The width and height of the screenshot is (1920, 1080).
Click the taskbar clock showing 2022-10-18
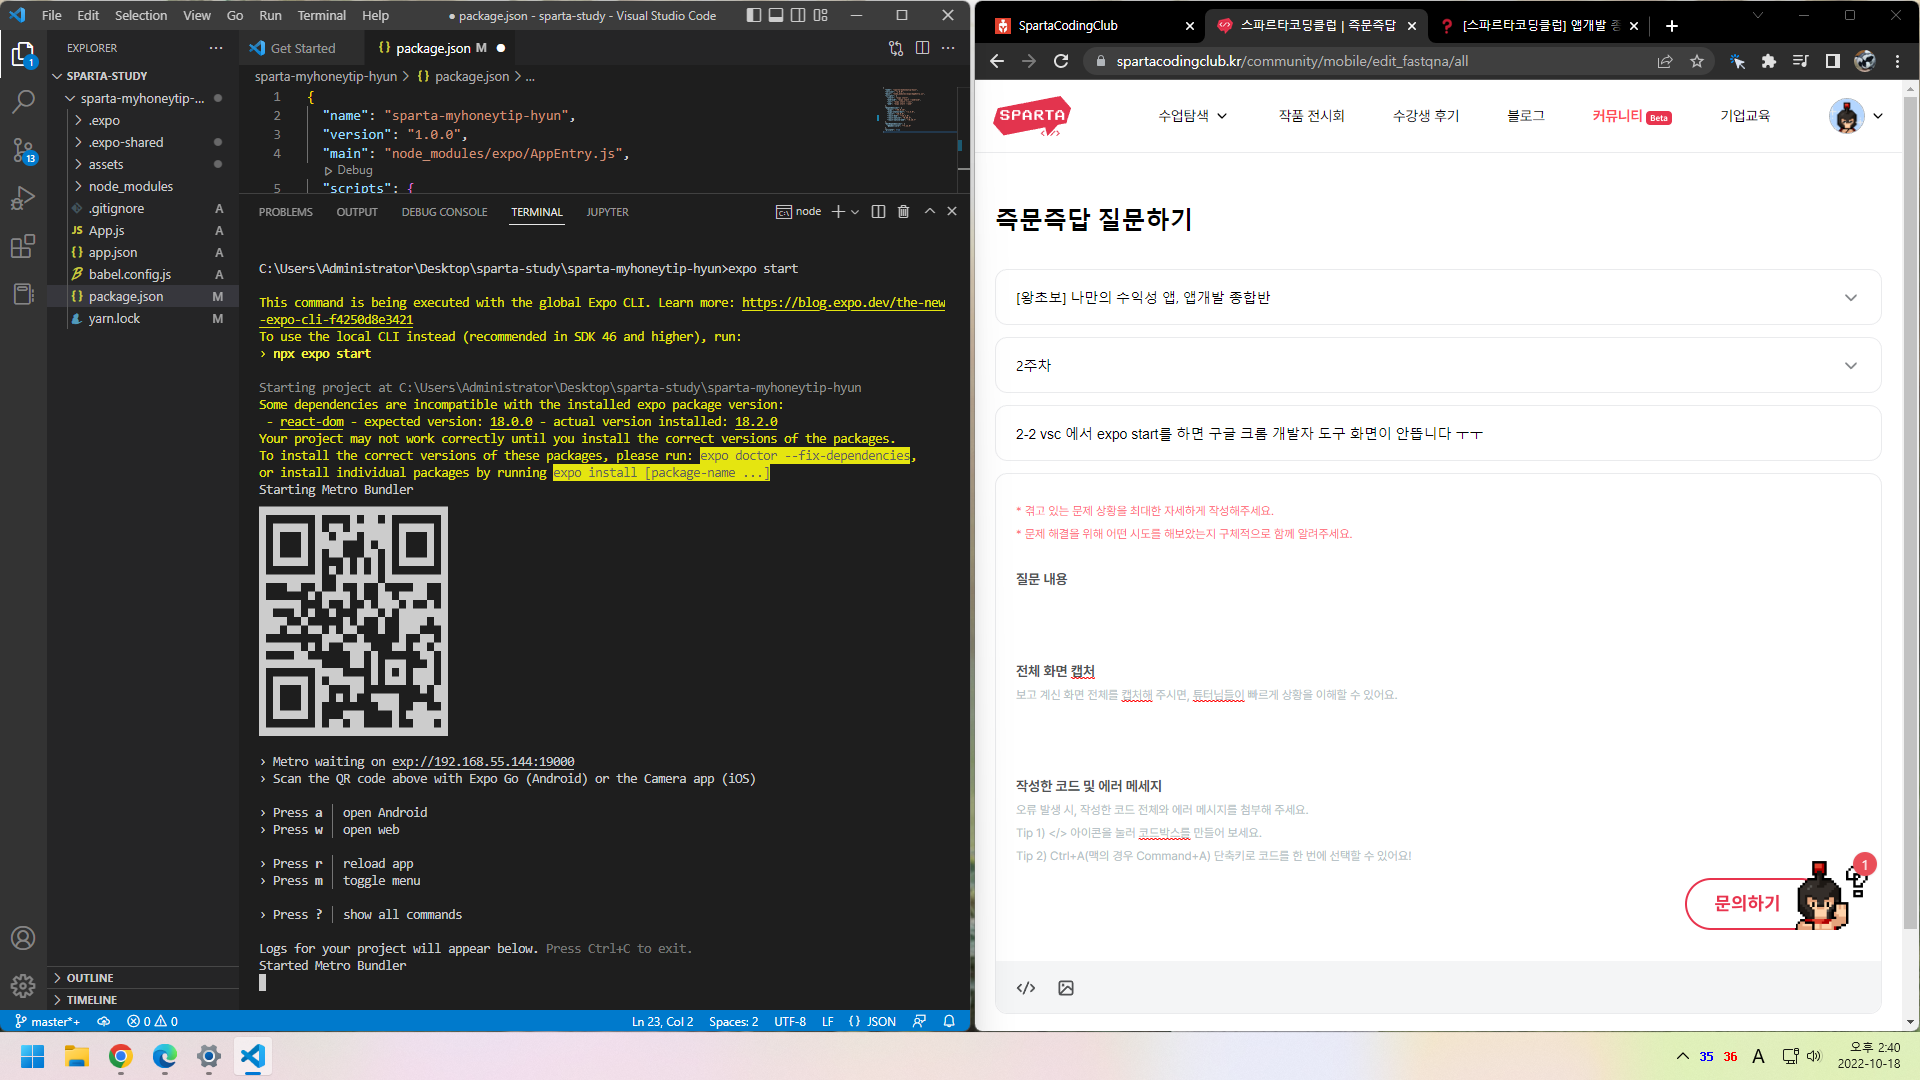(1868, 1056)
